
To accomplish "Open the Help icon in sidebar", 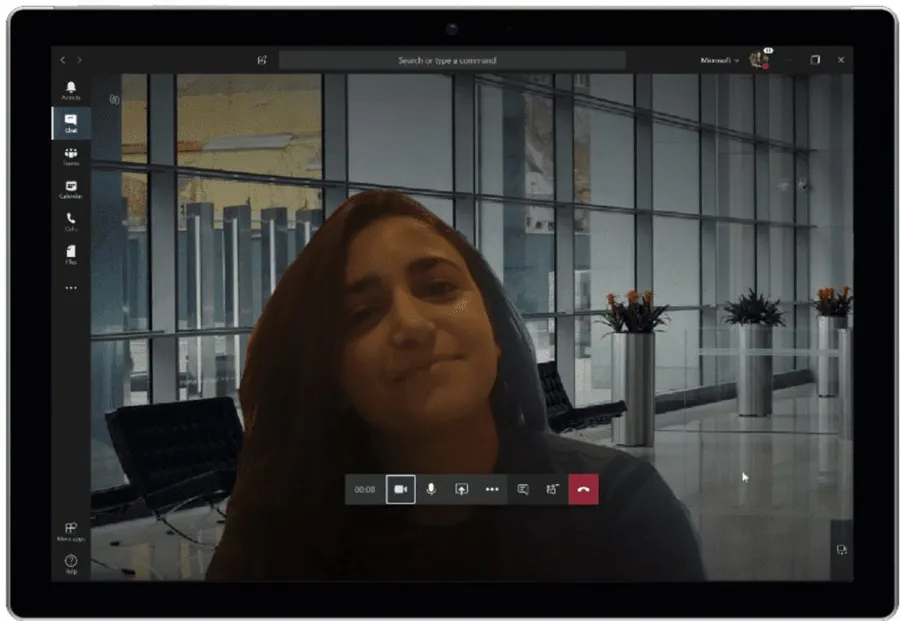I will click(x=71, y=563).
